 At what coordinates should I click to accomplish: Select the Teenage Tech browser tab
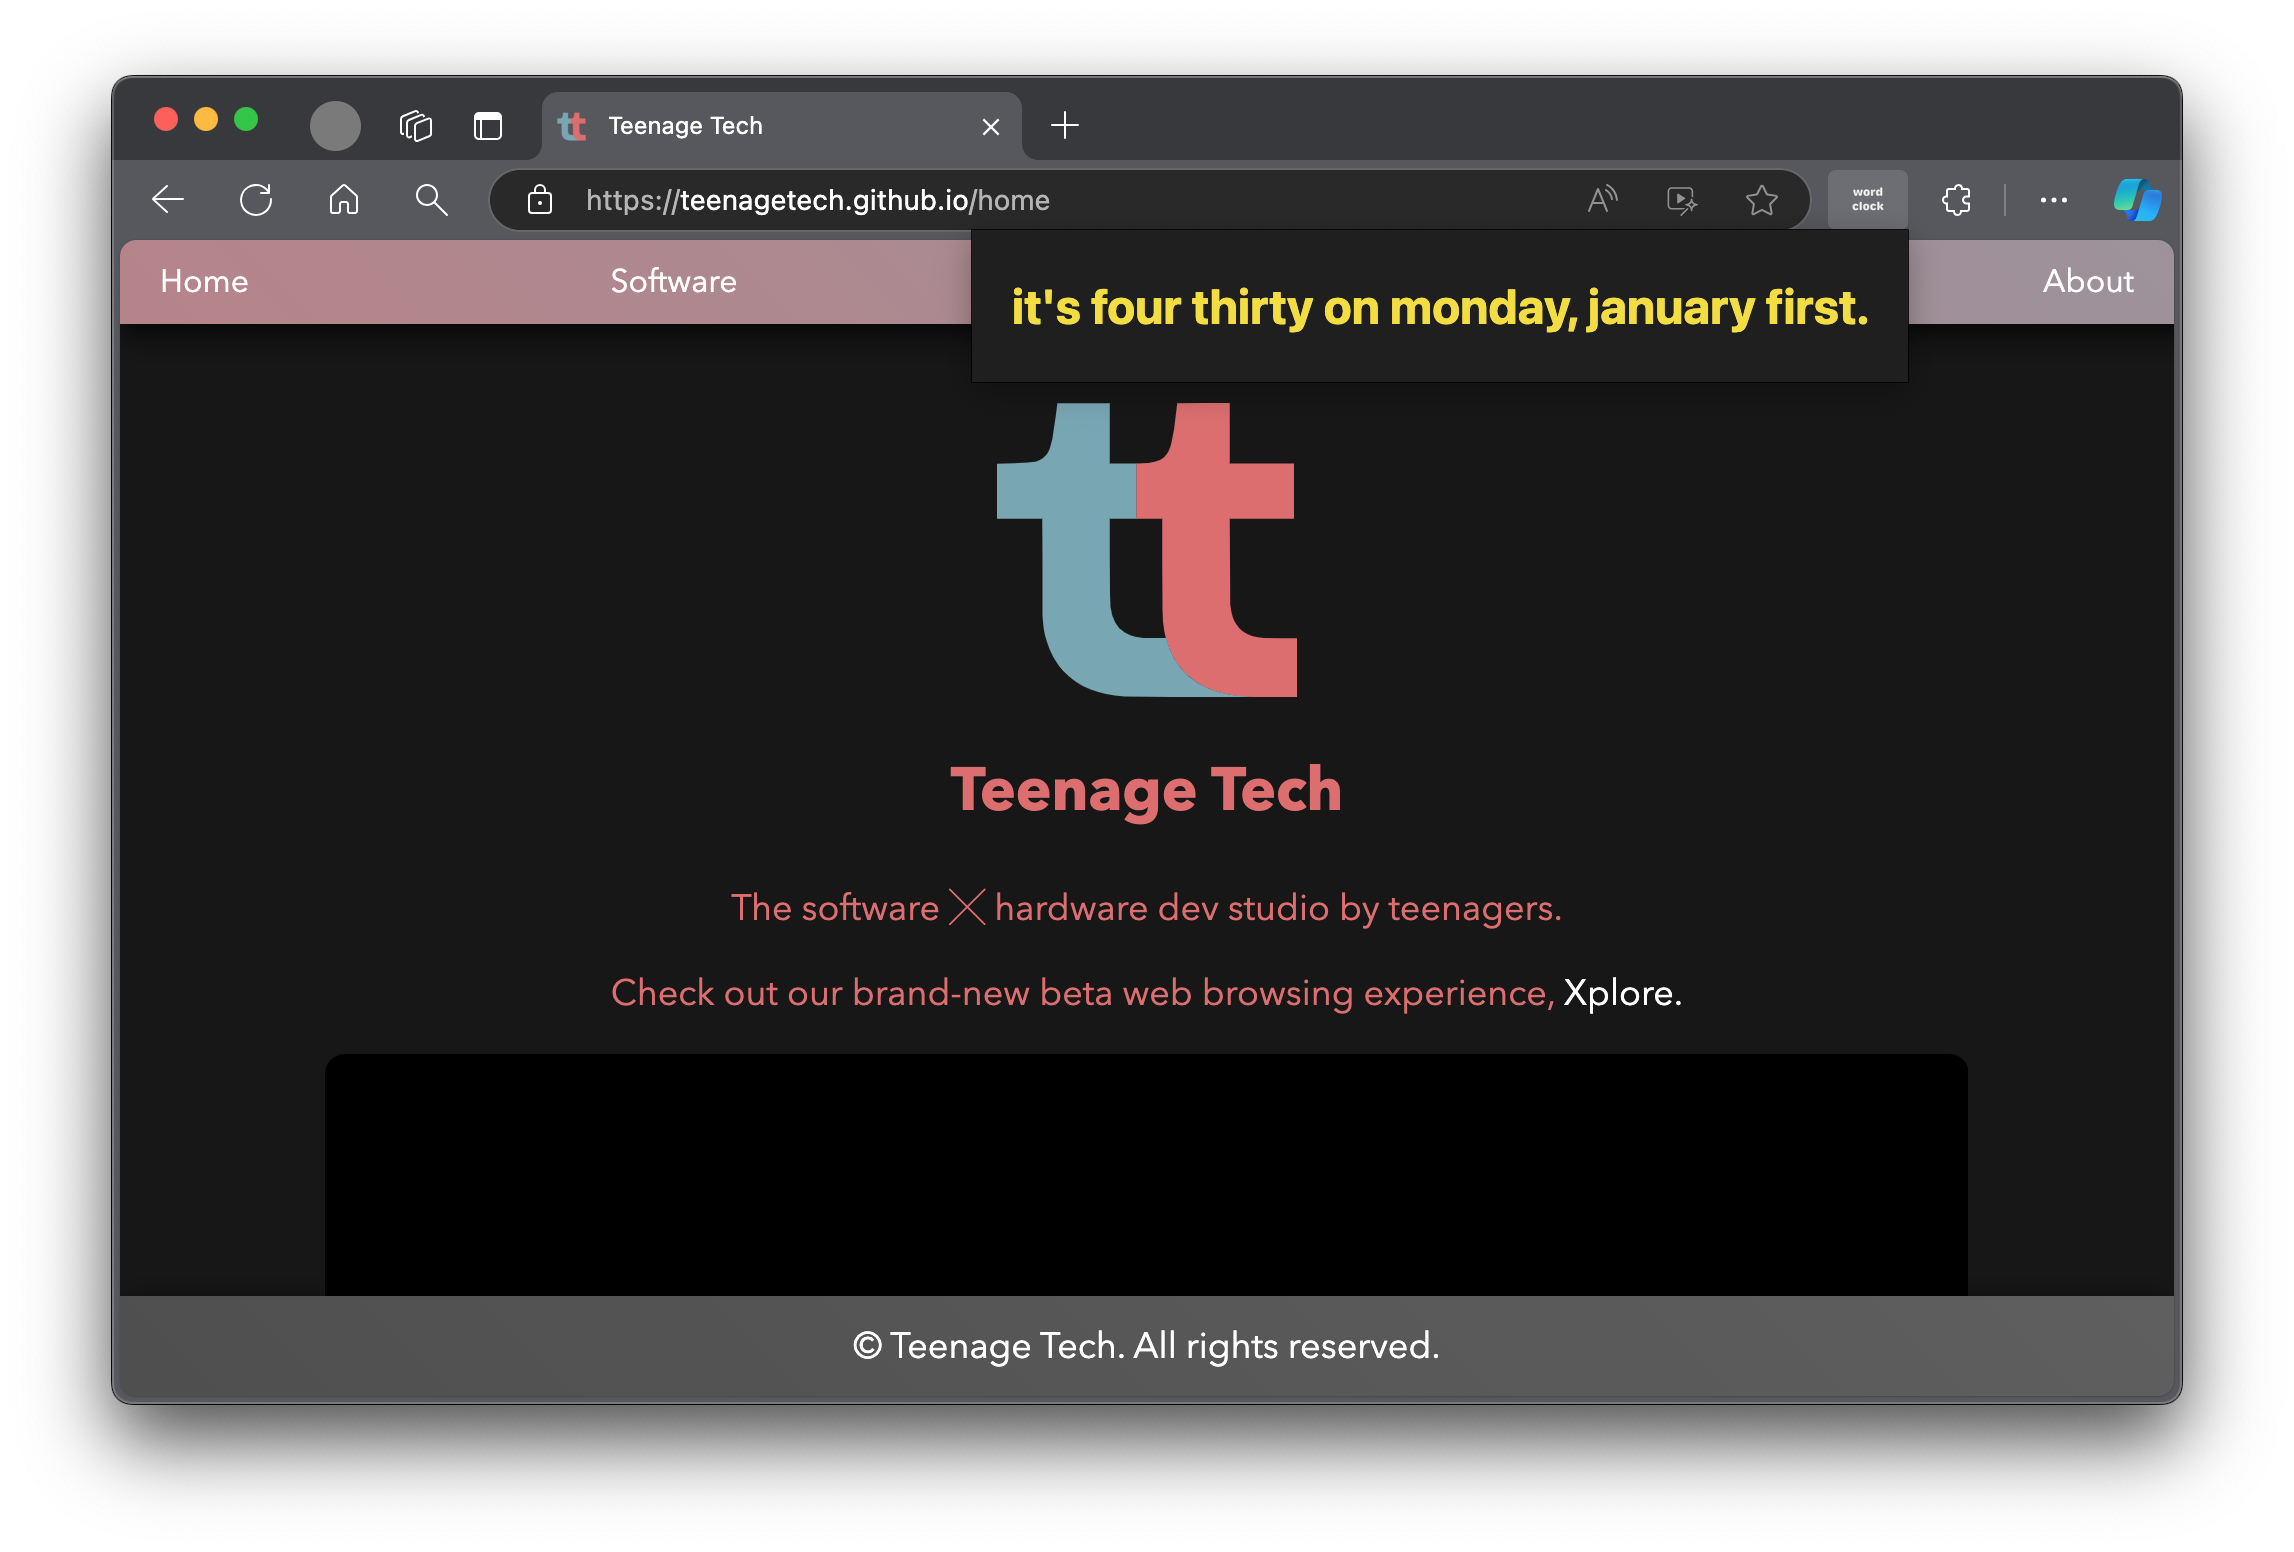click(x=782, y=126)
